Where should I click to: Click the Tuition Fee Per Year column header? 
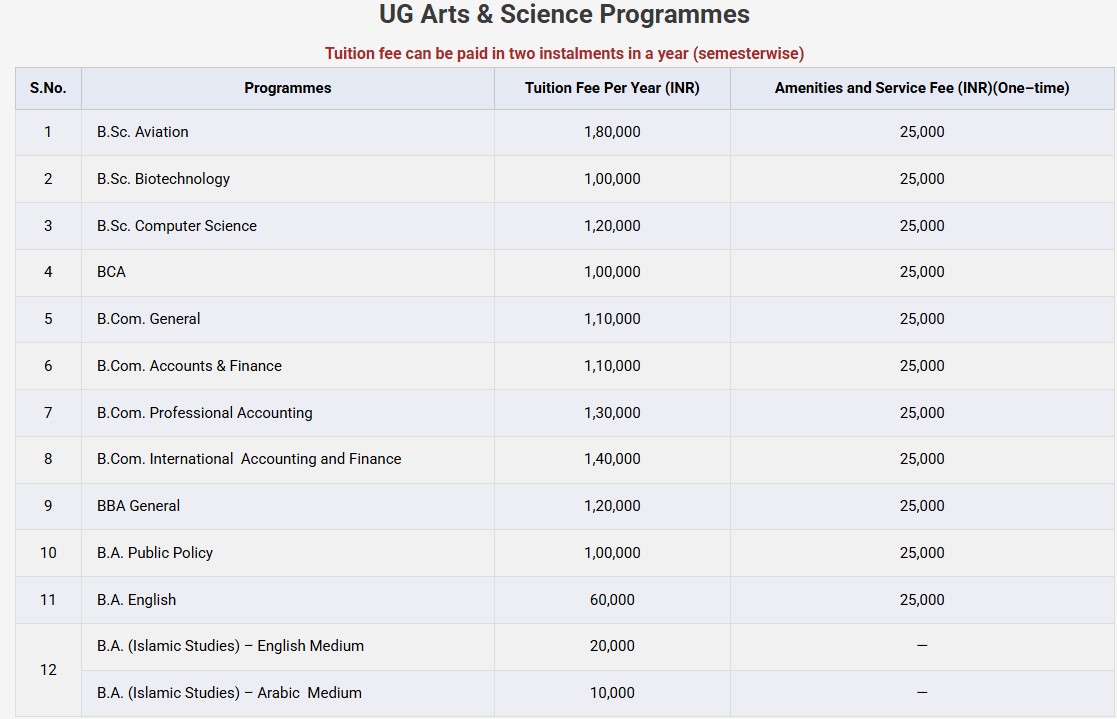pos(612,88)
